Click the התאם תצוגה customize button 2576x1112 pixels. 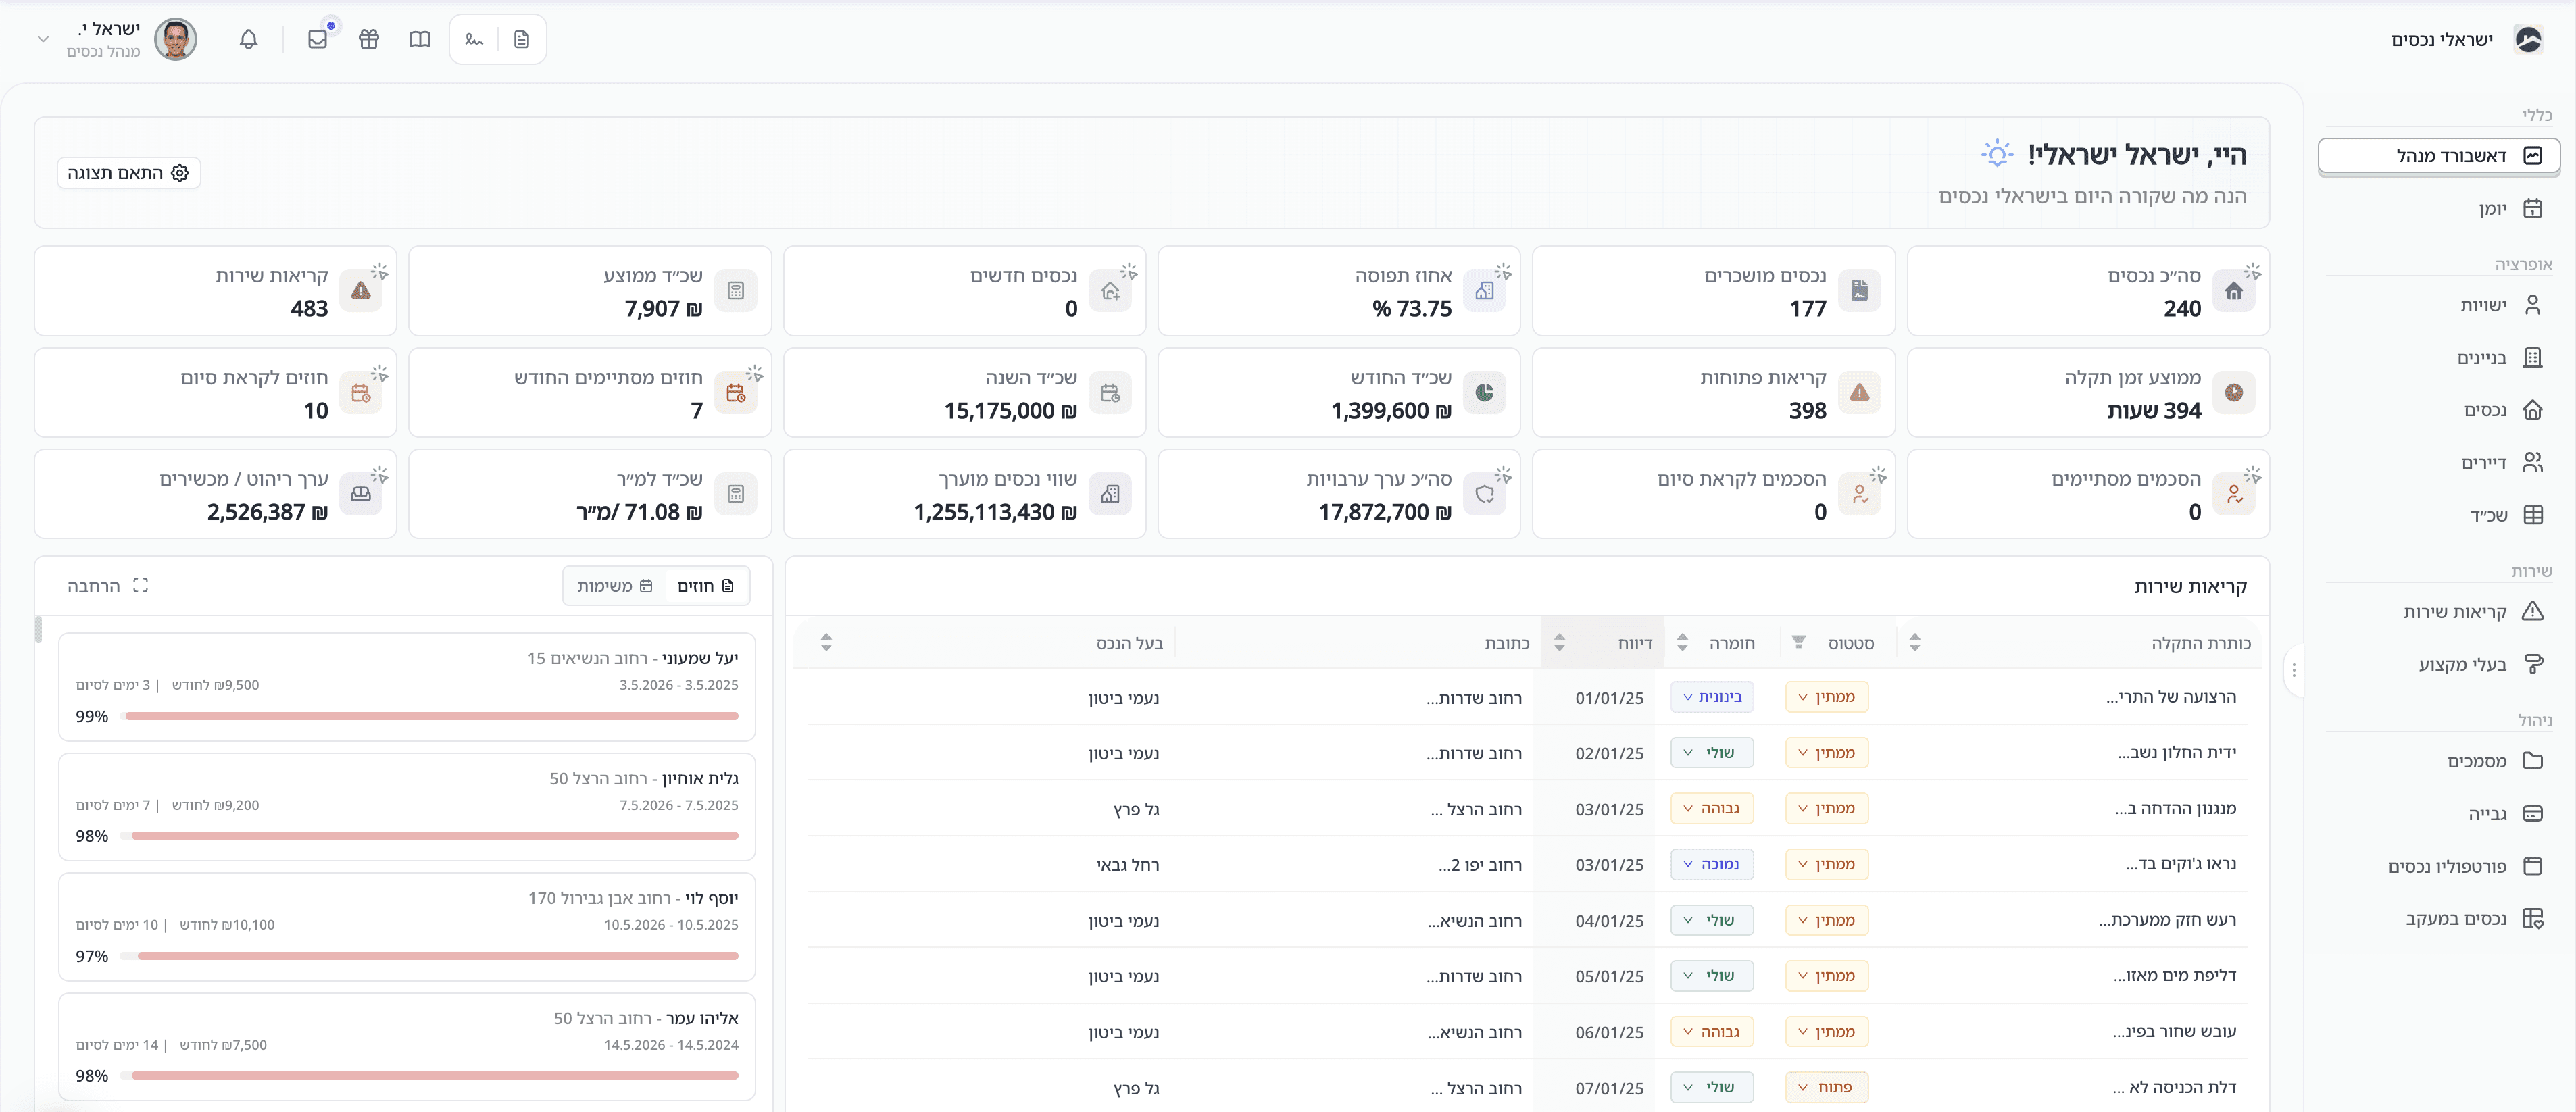click(128, 173)
